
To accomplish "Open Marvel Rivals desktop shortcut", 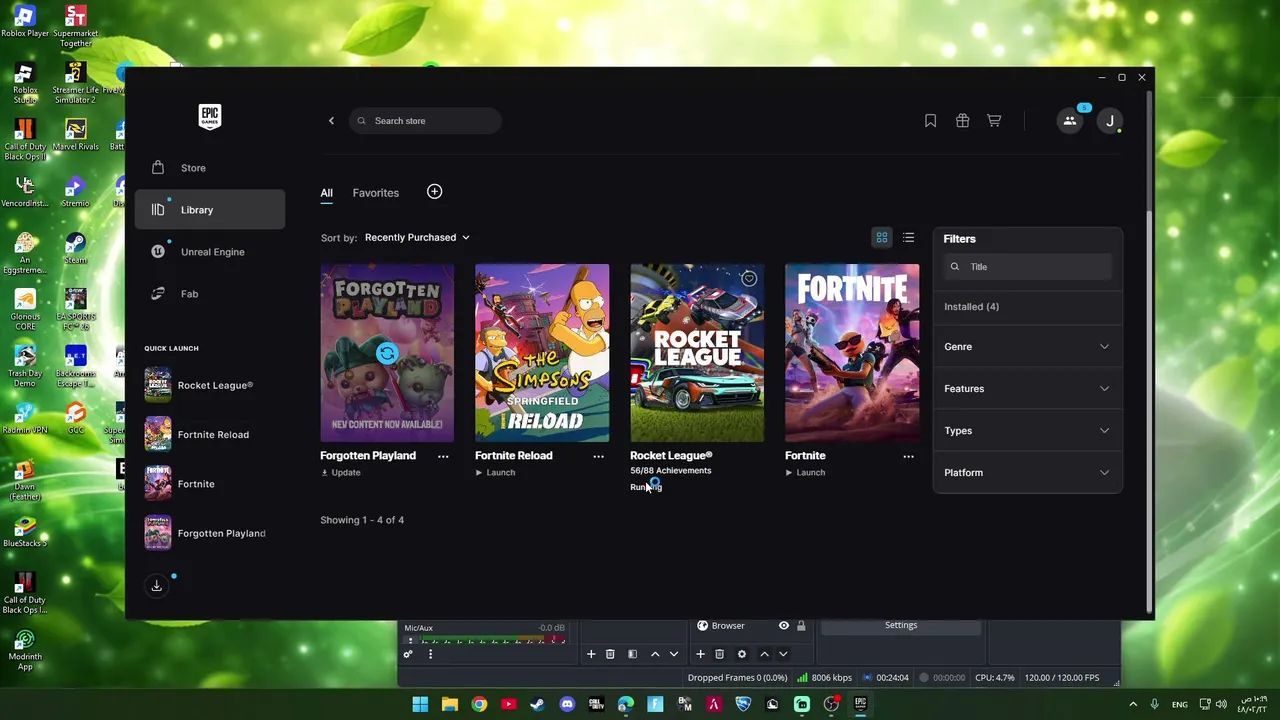I will [x=75, y=135].
